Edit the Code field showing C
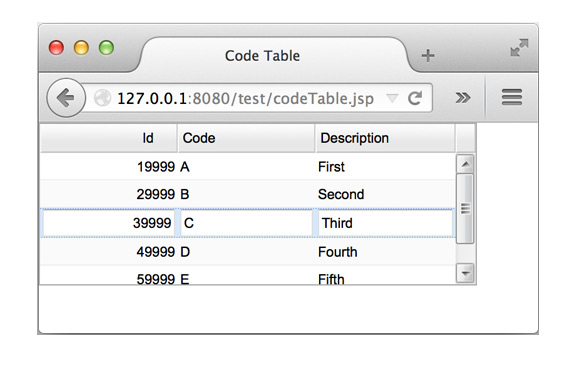This screenshot has width=576, height=371. click(246, 223)
